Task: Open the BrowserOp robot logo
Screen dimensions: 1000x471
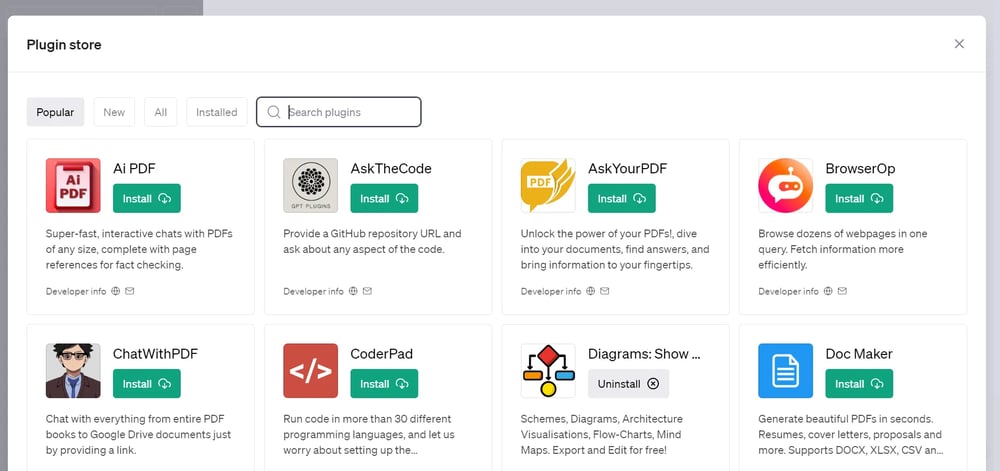Action: point(786,185)
